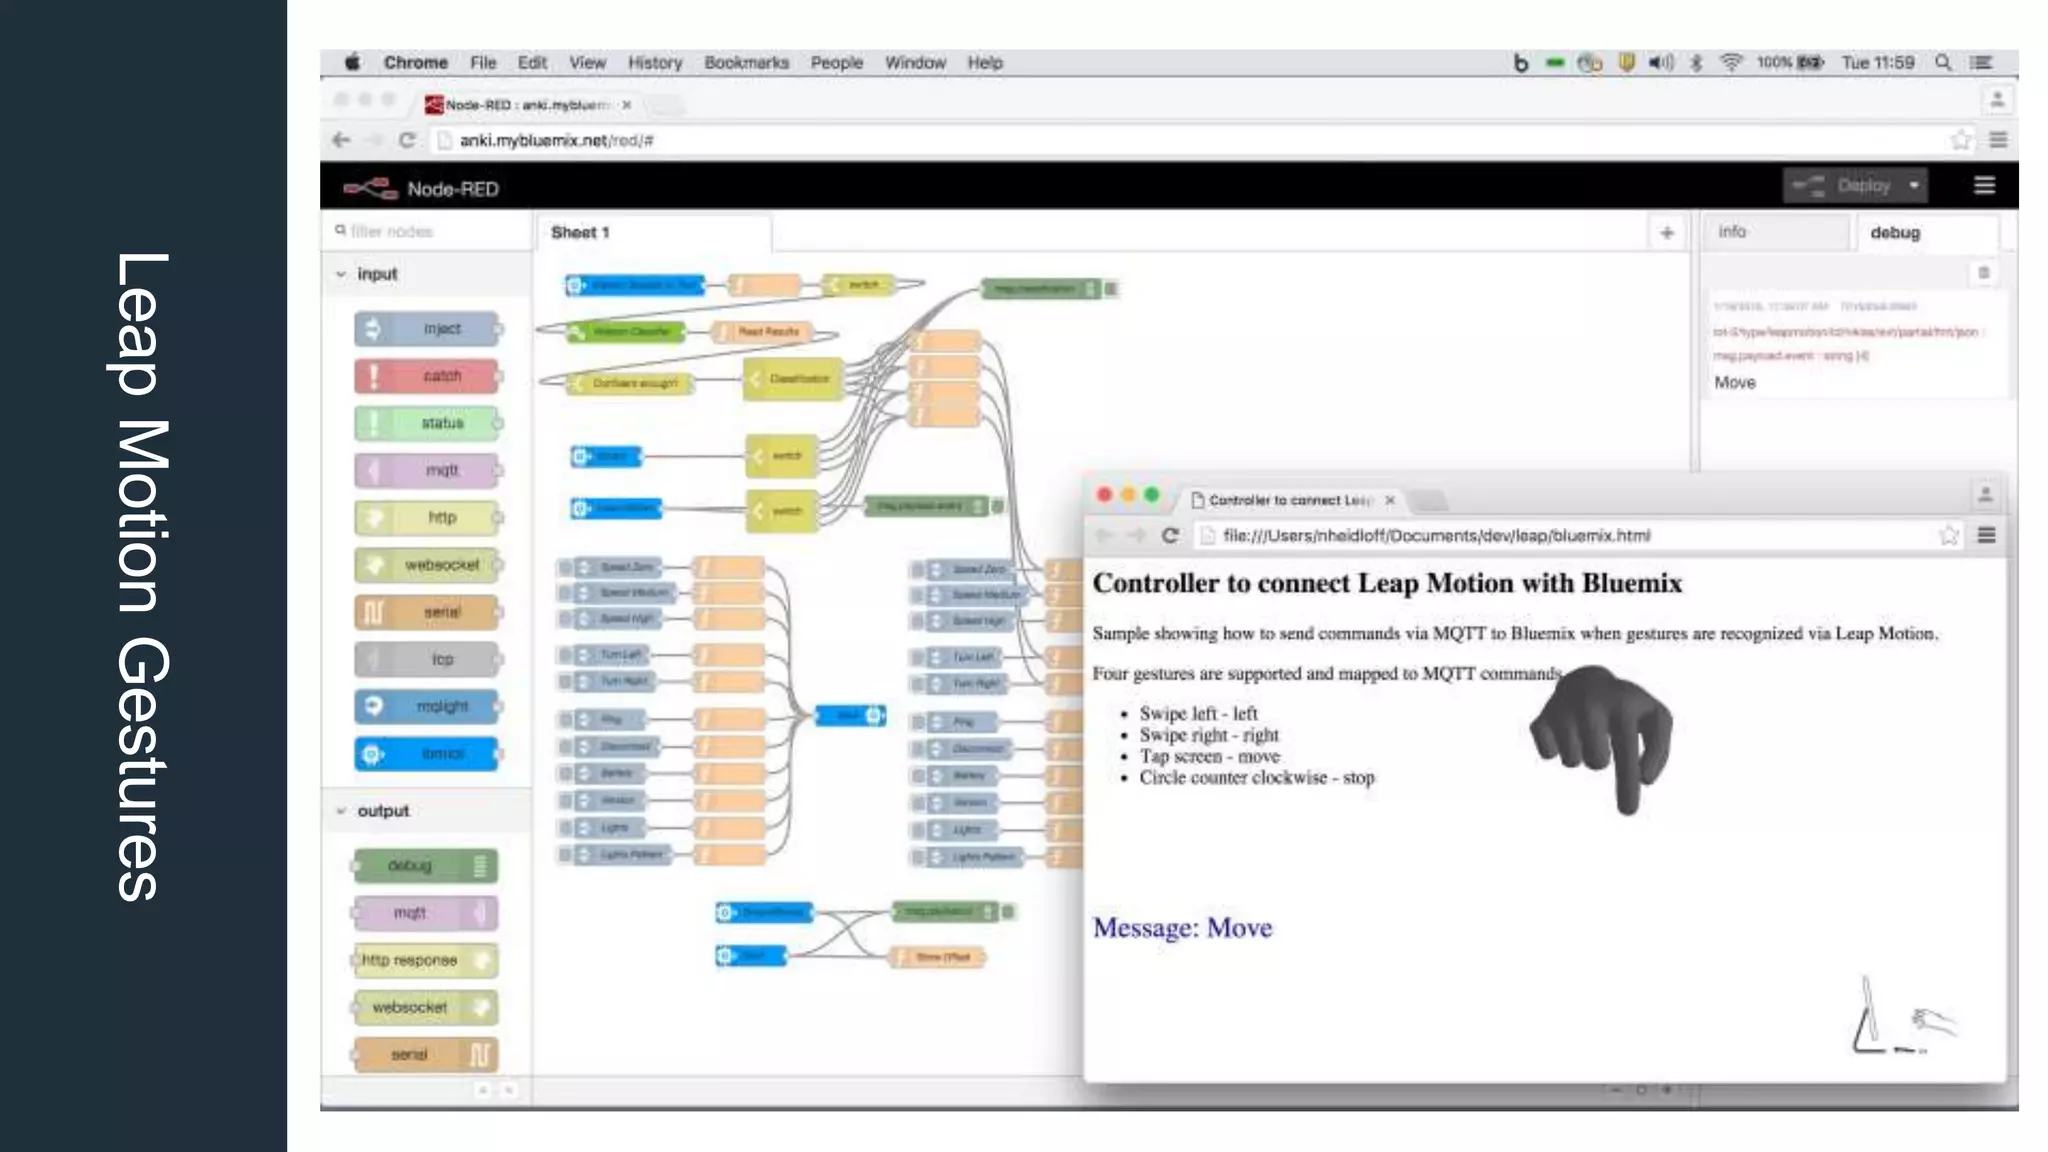Screen dimensions: 2048x1152
Task: Open the Deploy dropdown arrow
Action: tap(1913, 186)
